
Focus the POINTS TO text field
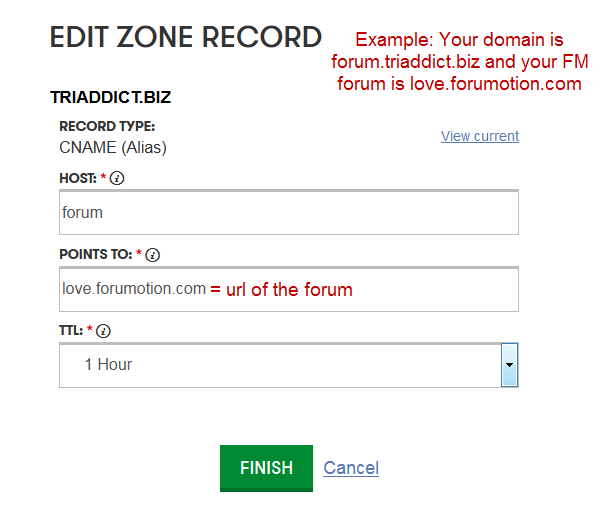click(x=289, y=289)
